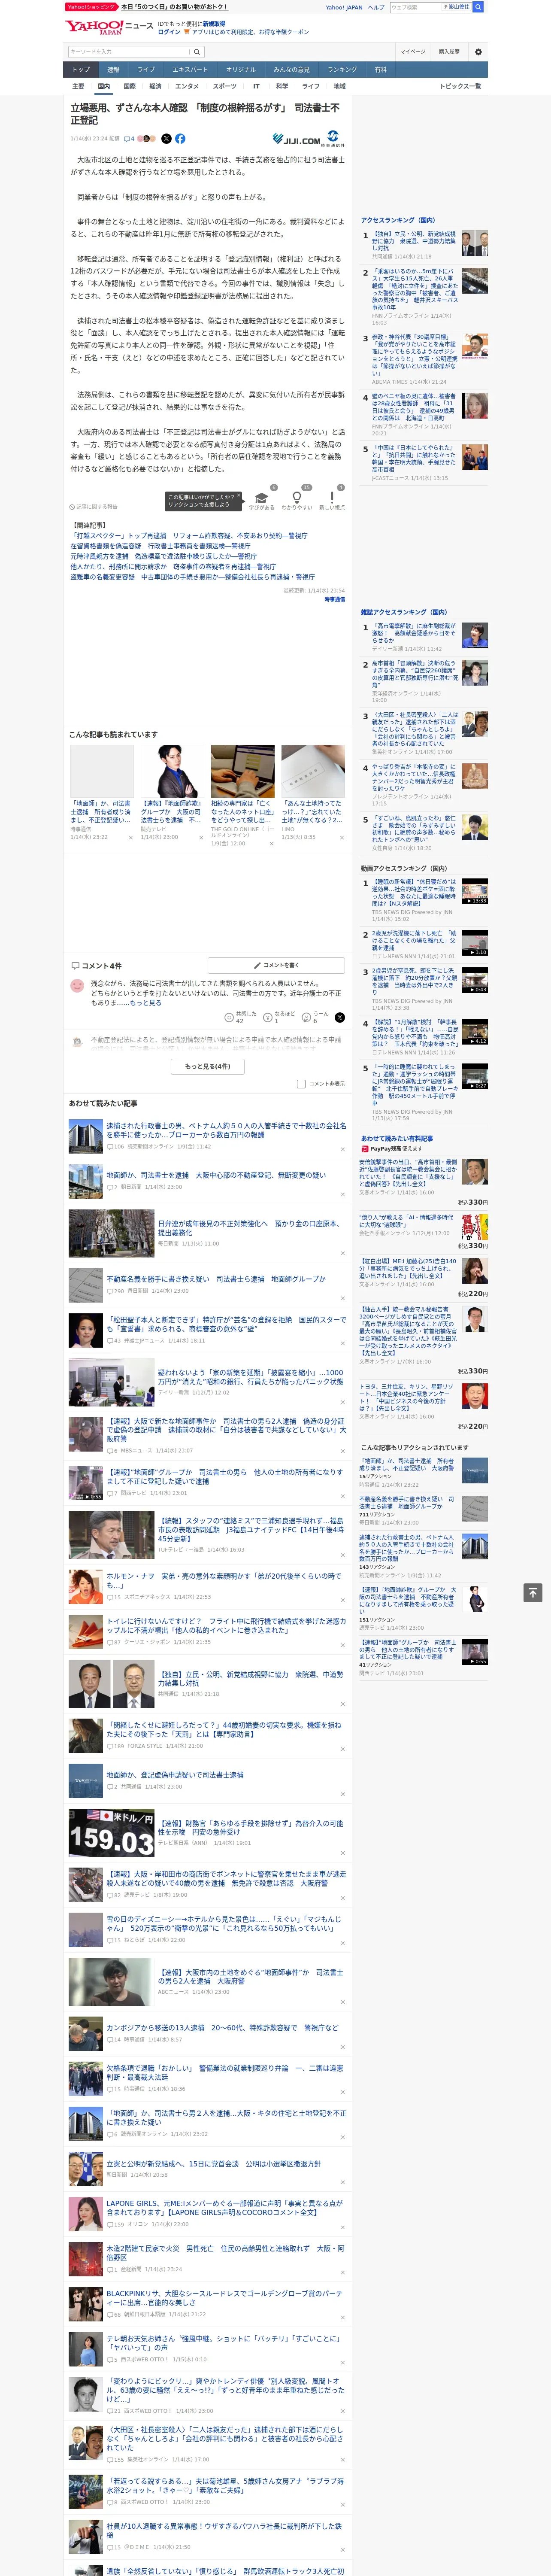
Task: Open the トップ navigation tab
Action: tap(81, 70)
